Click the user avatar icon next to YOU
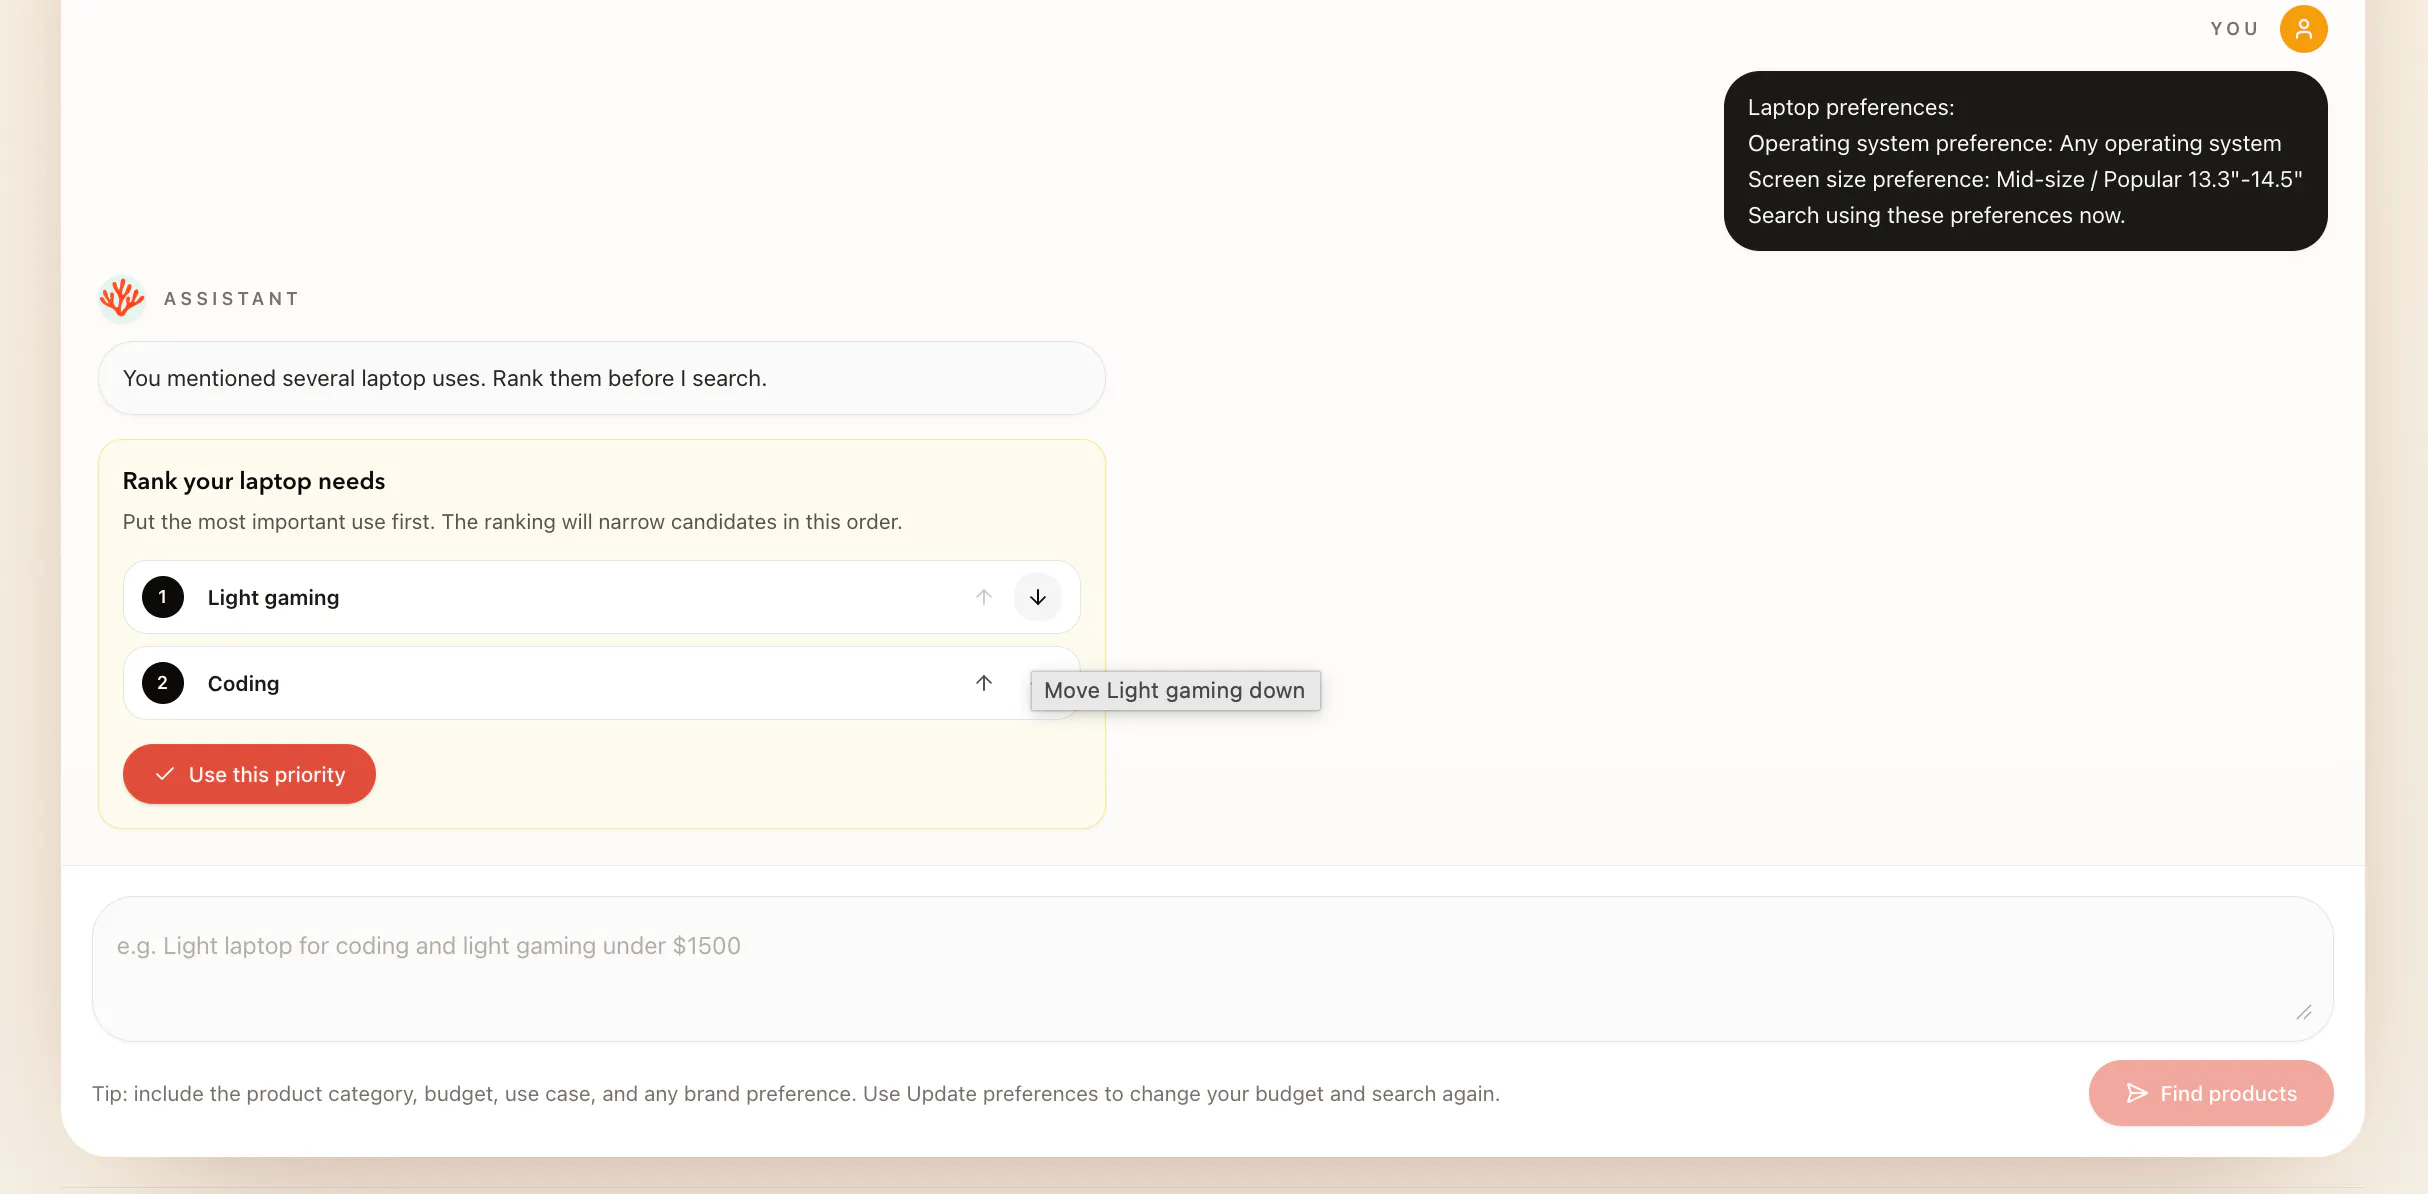Image resolution: width=2428 pixels, height=1194 pixels. point(2303,29)
